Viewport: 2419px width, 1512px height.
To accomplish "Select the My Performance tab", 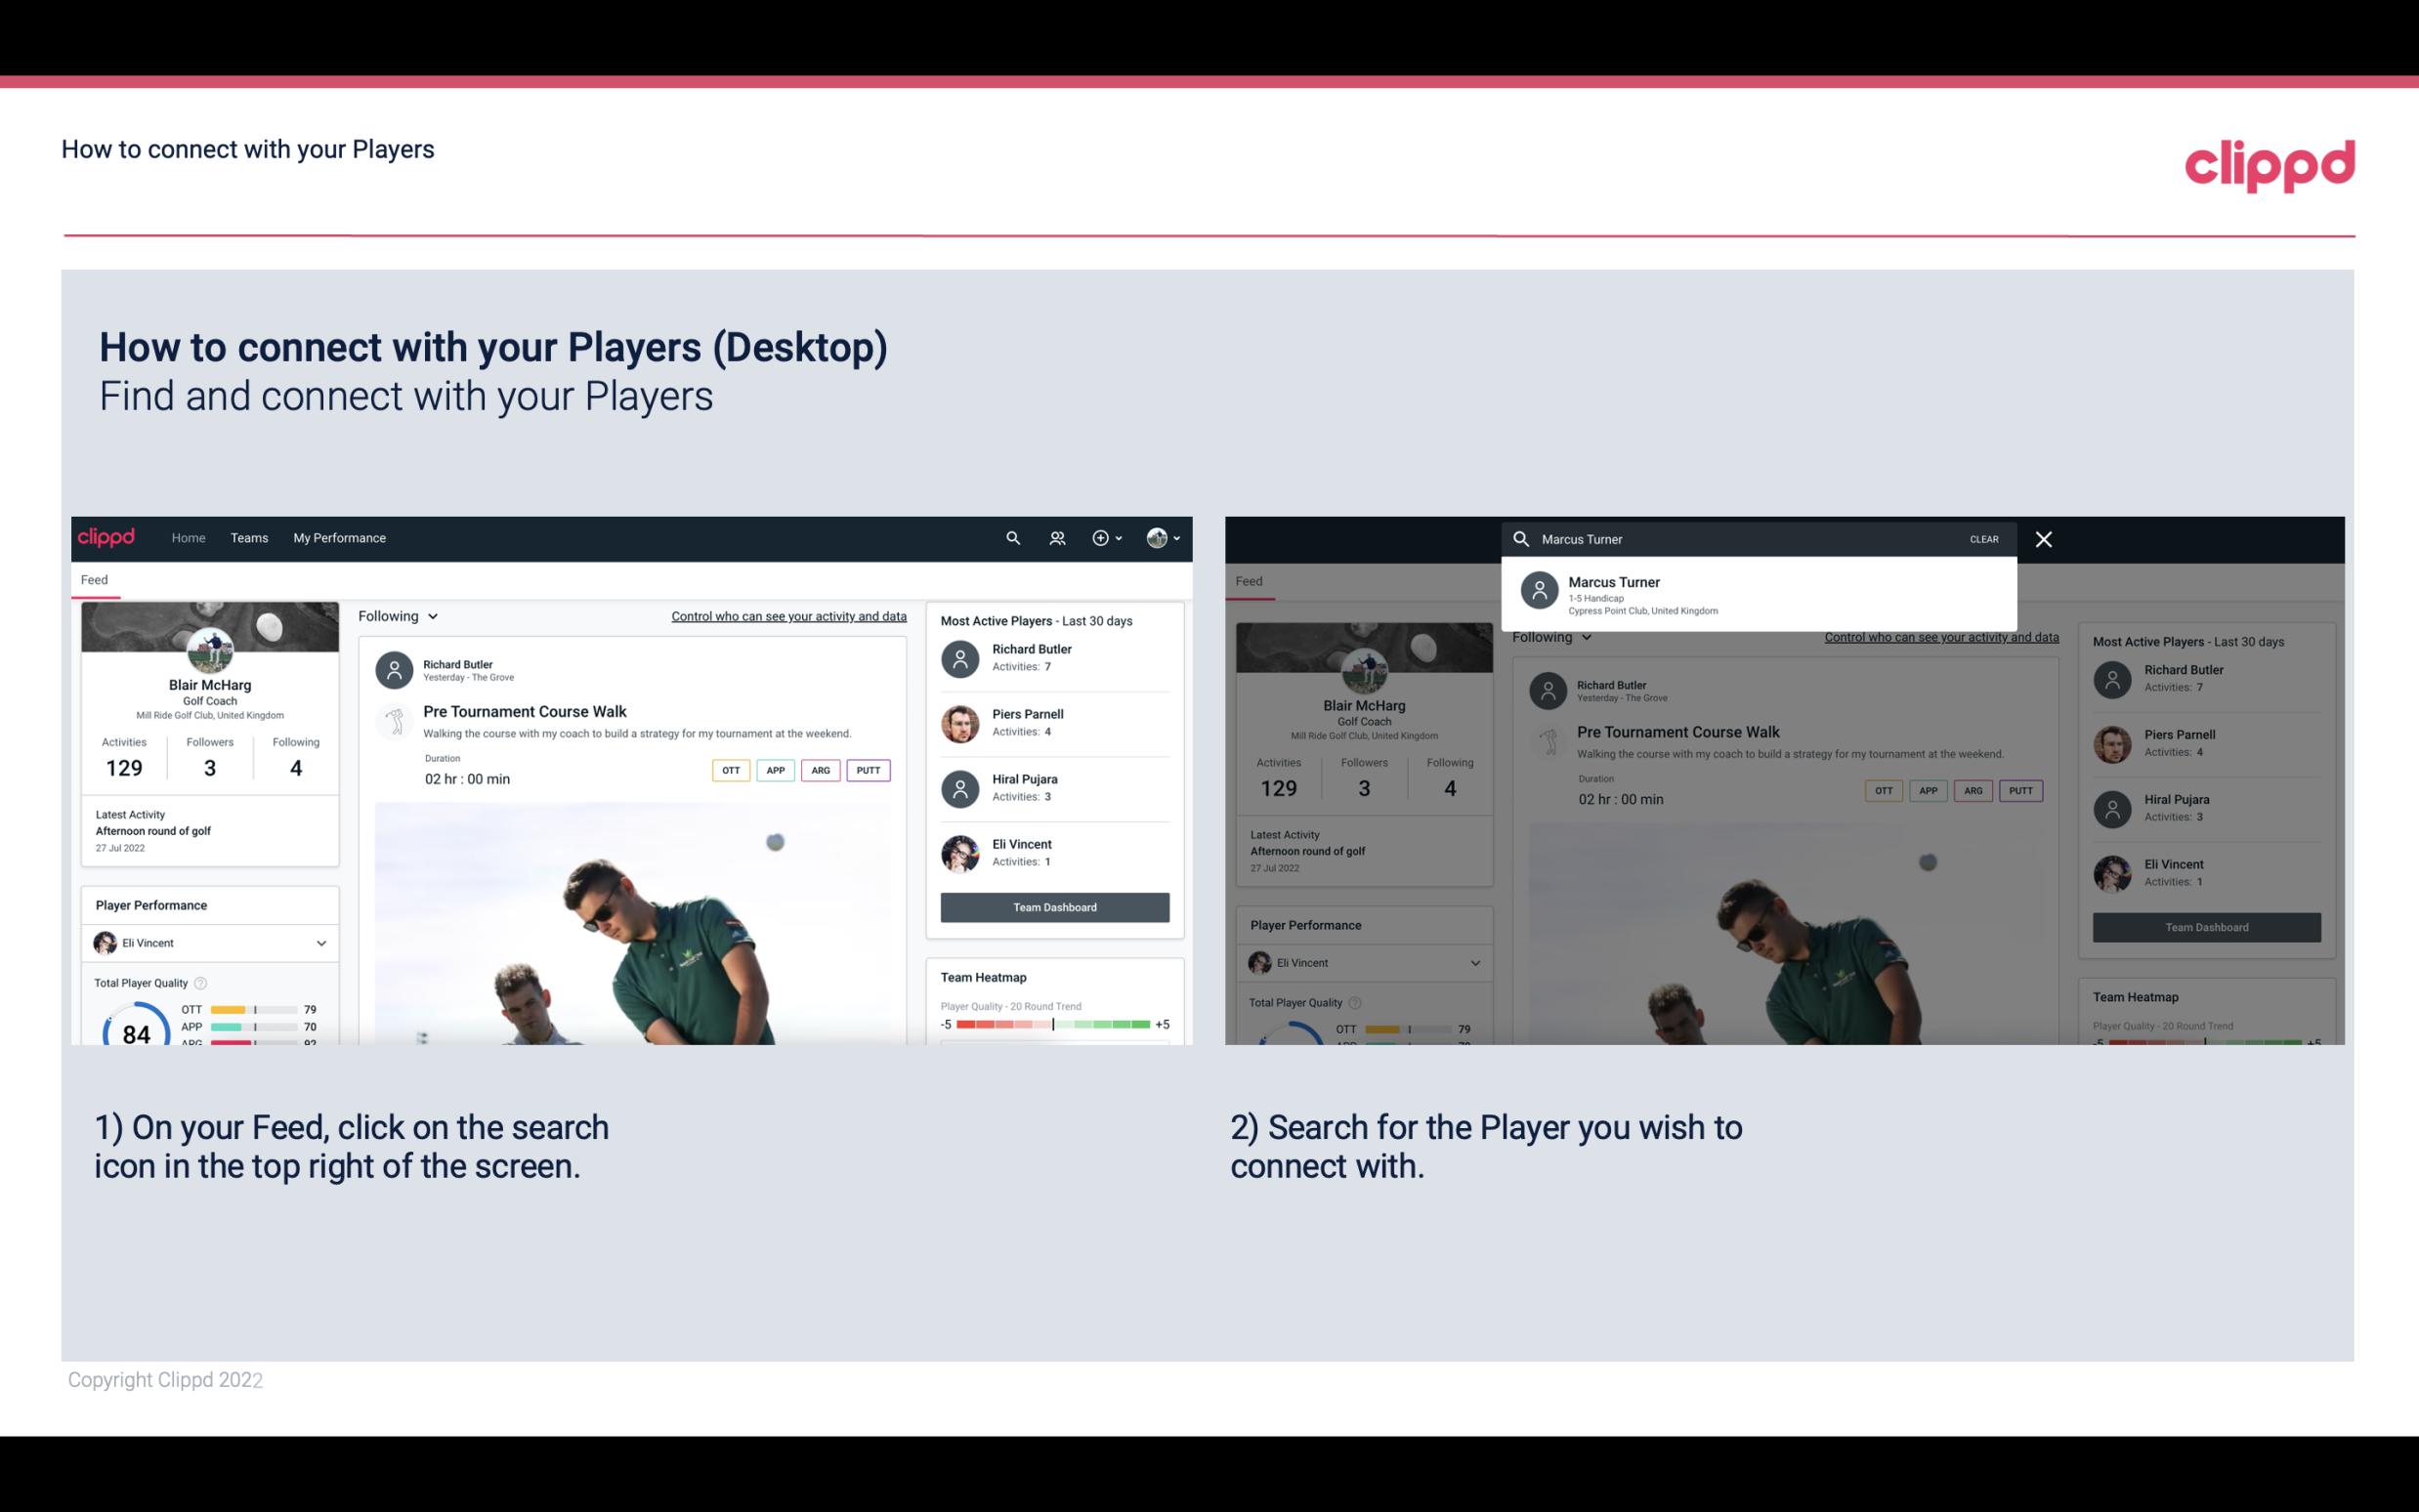I will point(340,536).
